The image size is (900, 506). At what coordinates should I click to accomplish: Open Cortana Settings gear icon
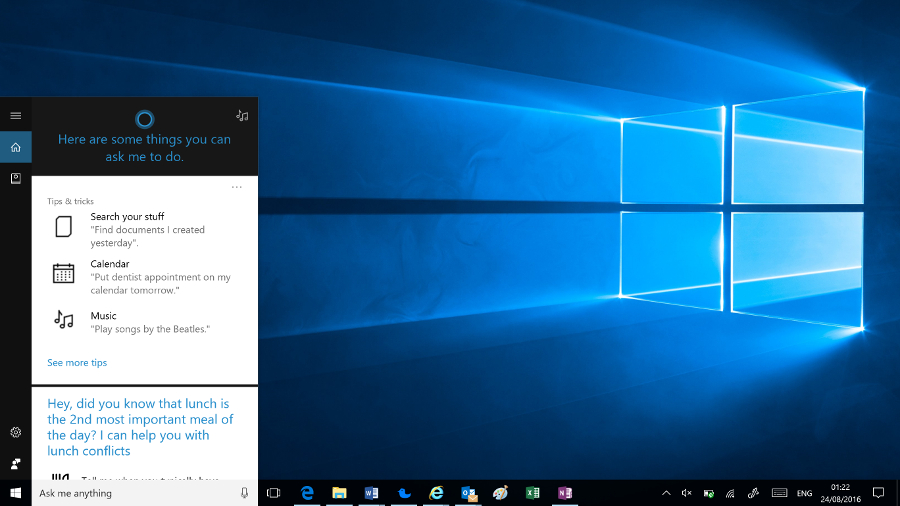pyautogui.click(x=15, y=432)
